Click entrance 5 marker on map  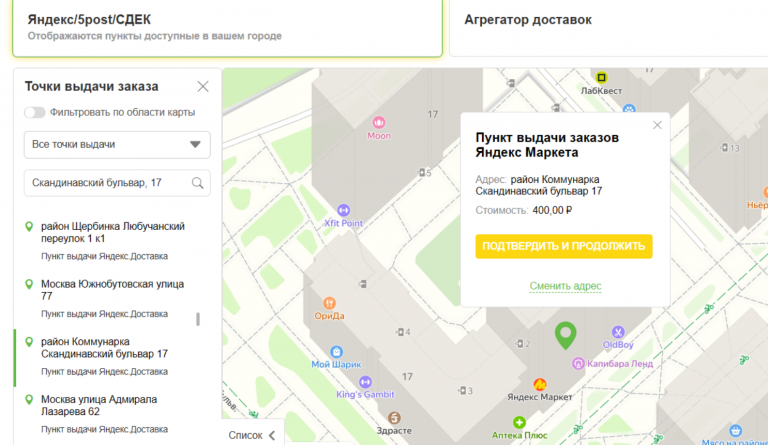tap(424, 172)
